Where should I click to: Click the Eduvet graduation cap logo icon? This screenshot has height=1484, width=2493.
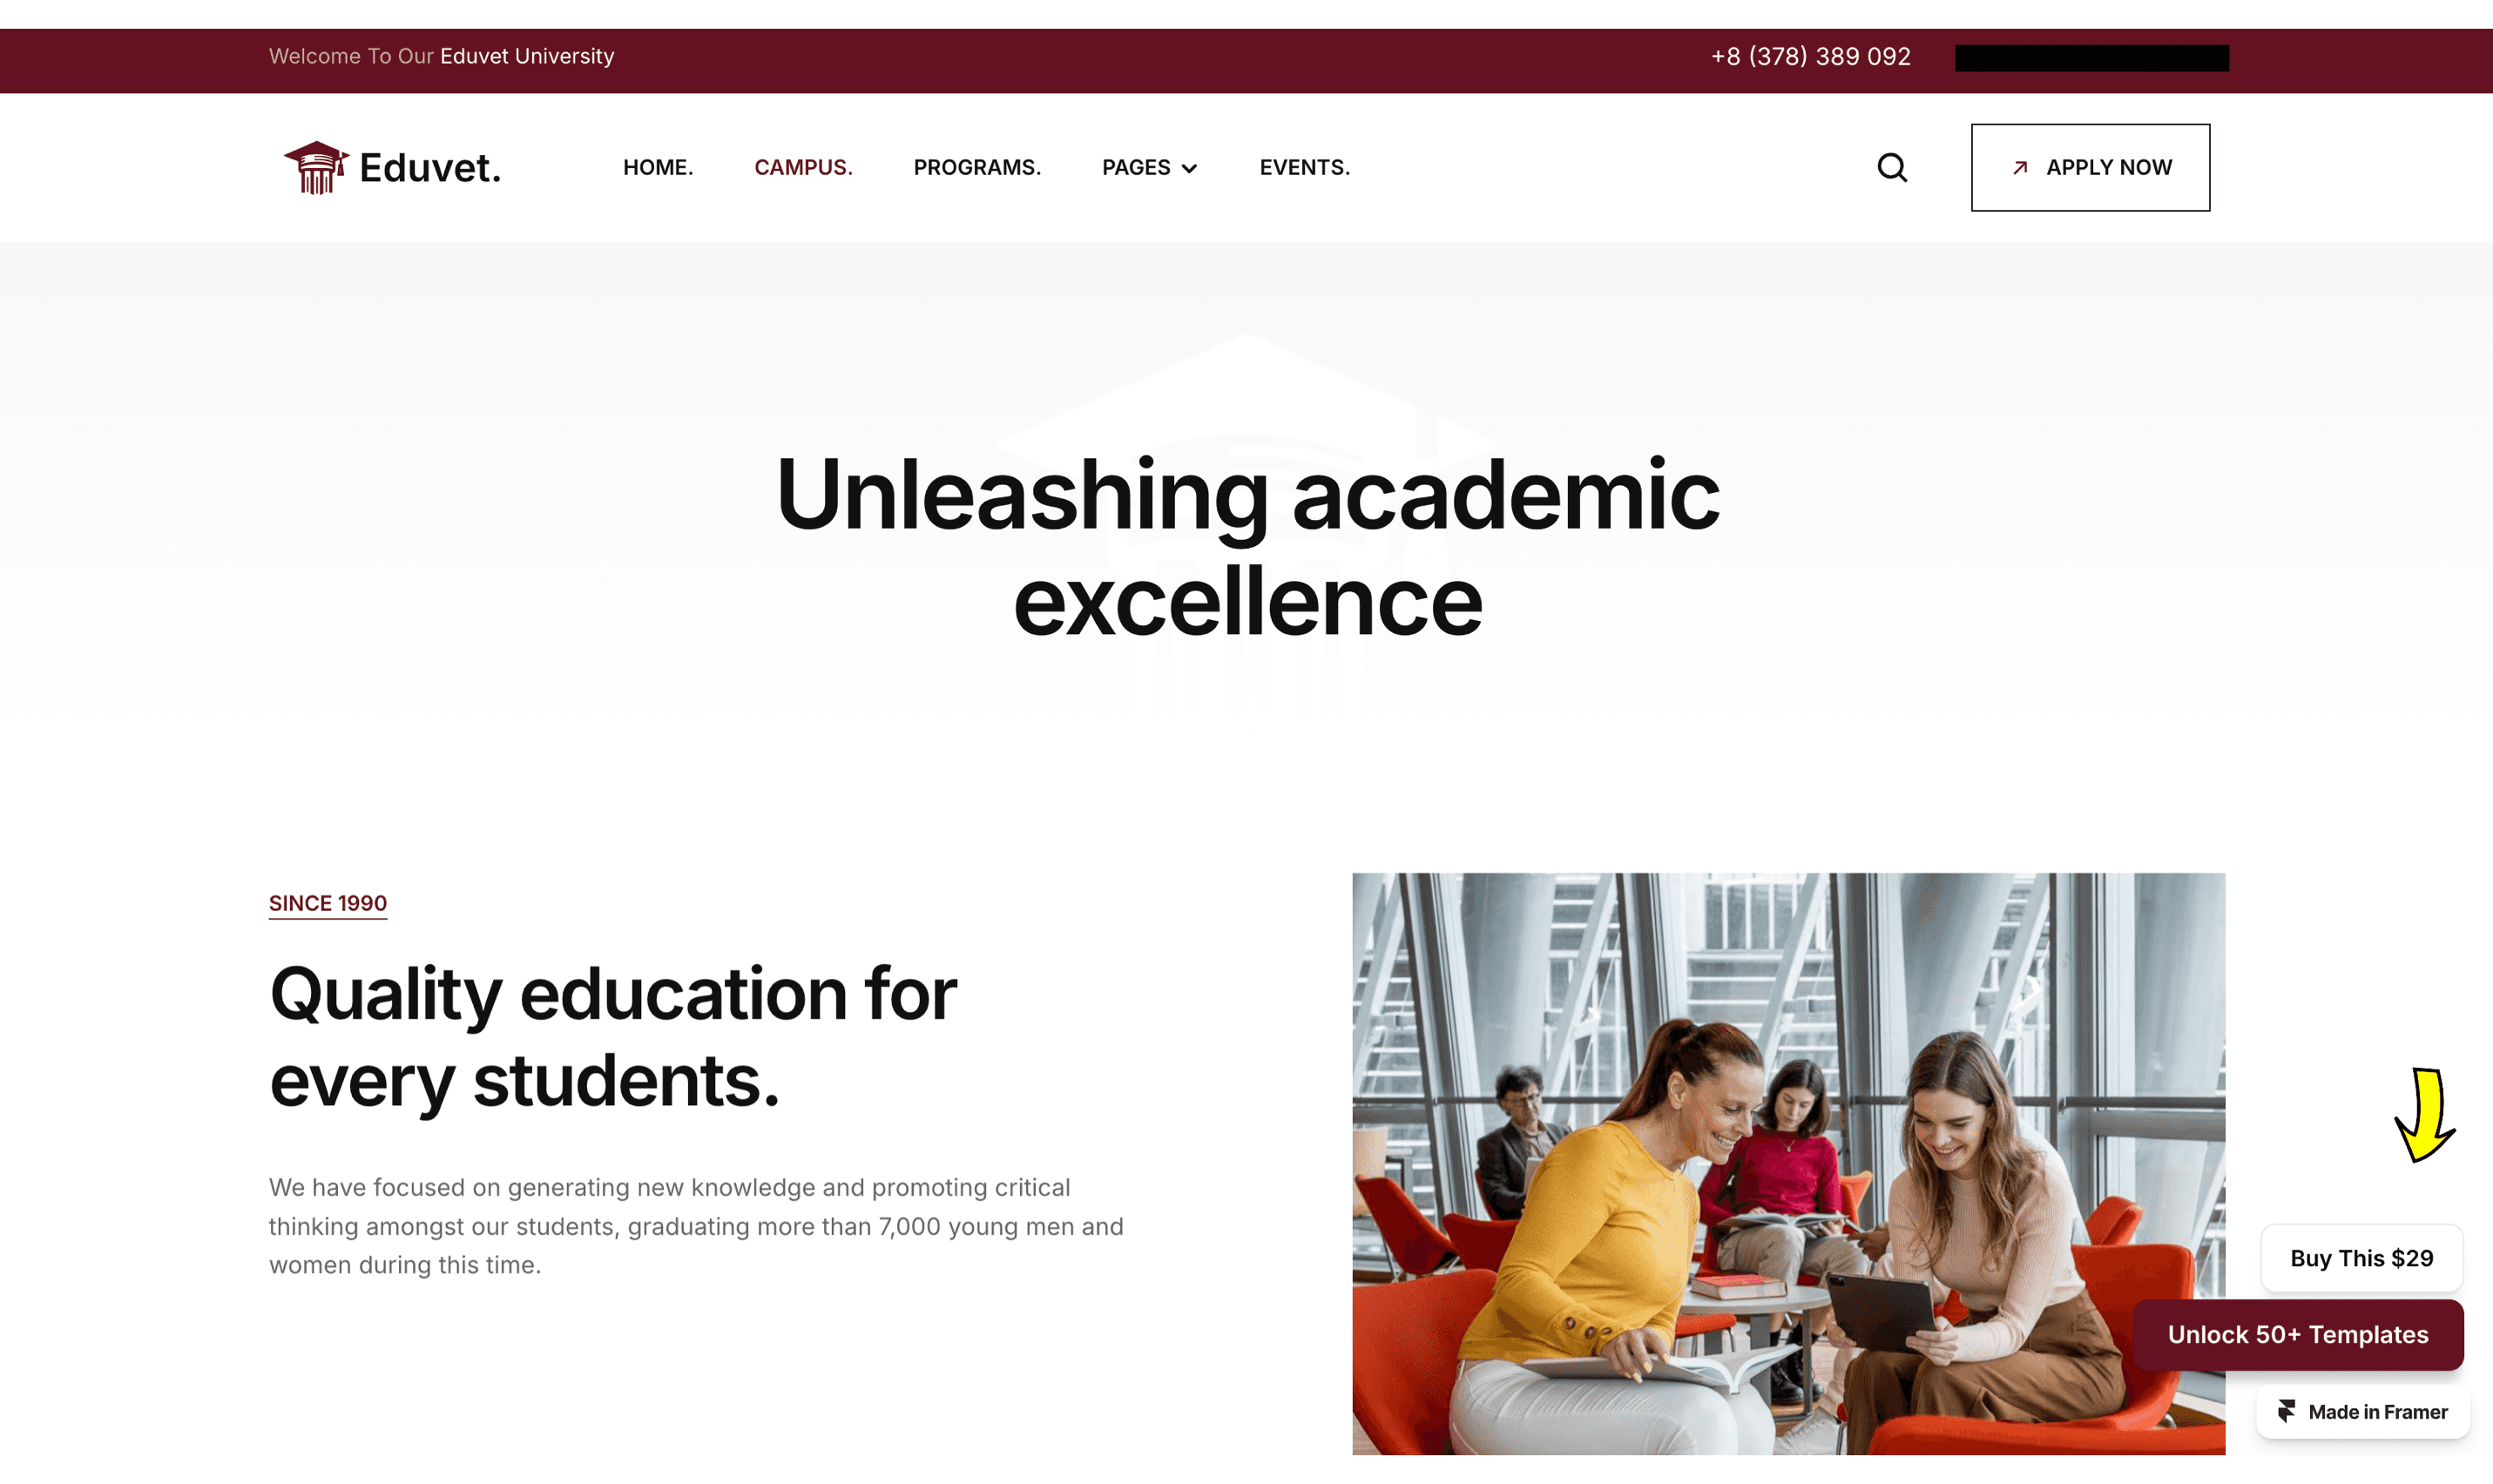click(x=316, y=167)
